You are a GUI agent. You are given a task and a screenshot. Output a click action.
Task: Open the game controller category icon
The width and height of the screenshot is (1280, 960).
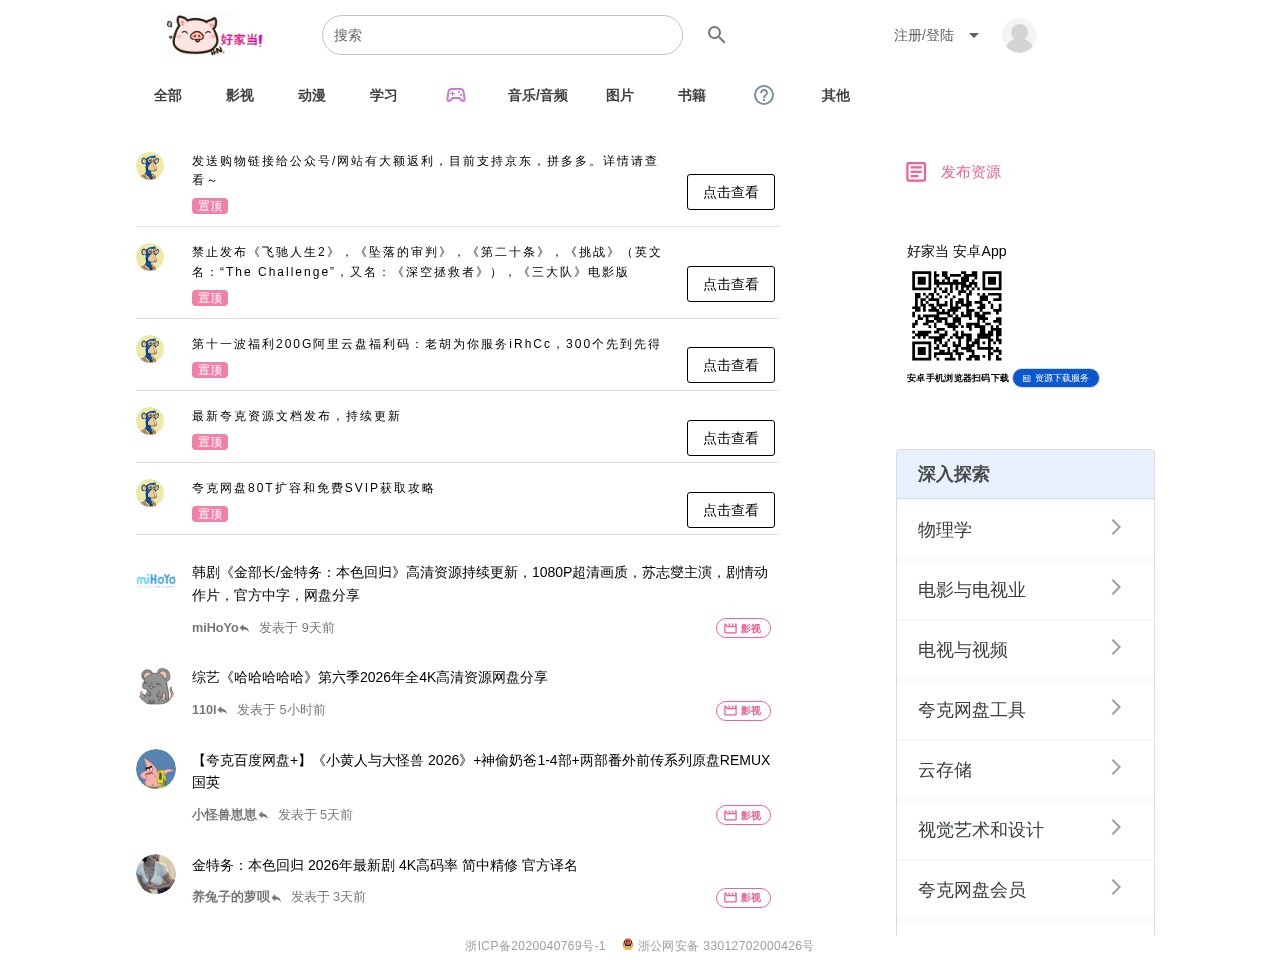point(456,95)
